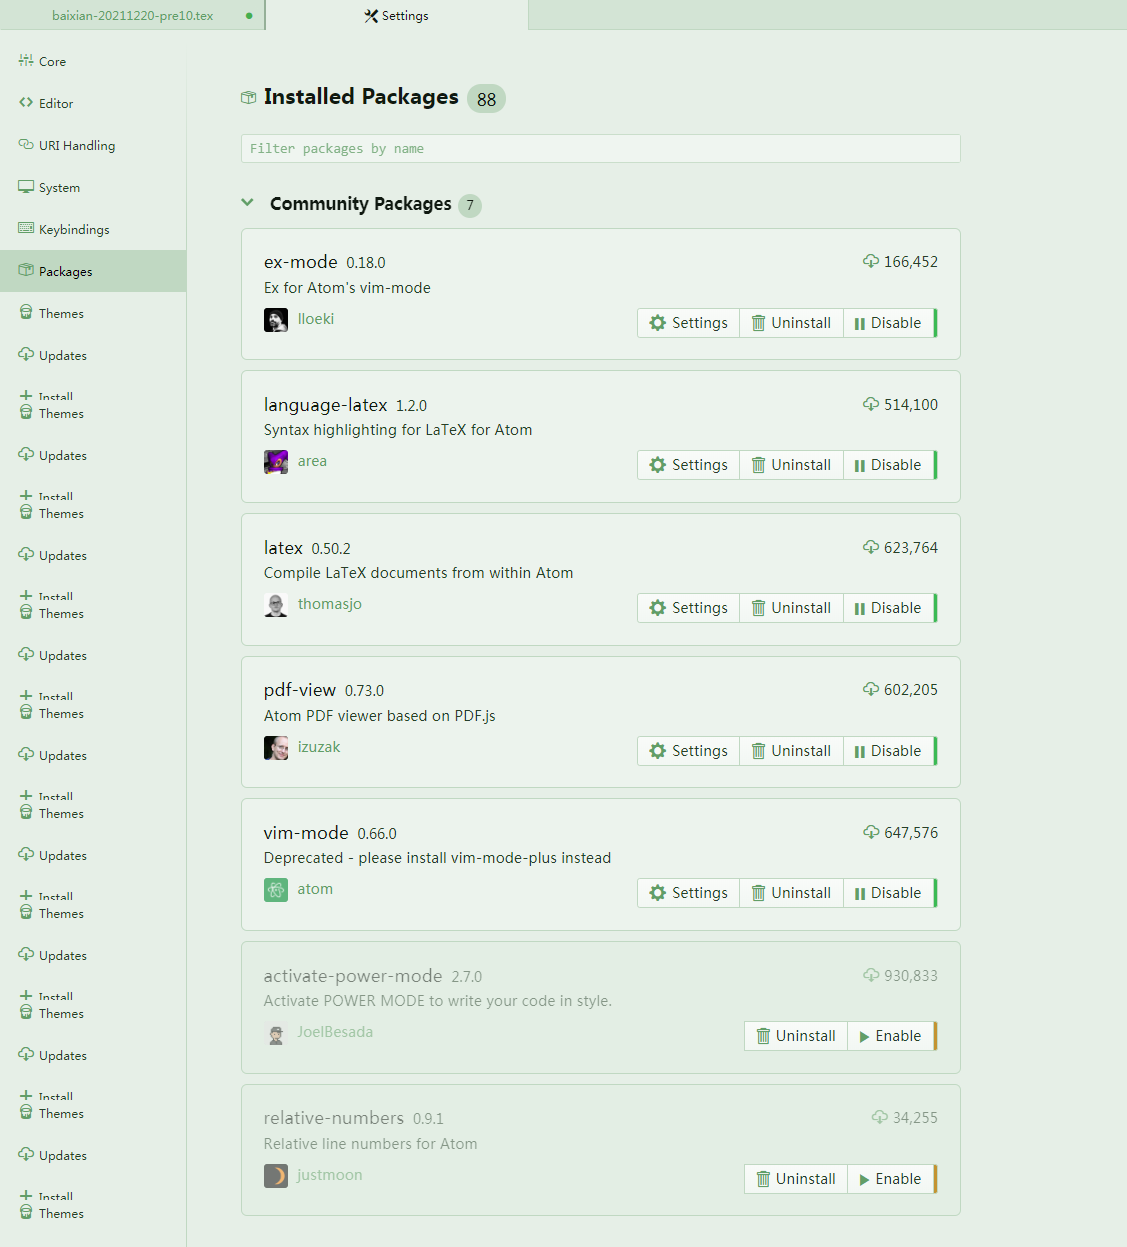
Task: Disable the pdf-view package
Action: click(x=889, y=751)
